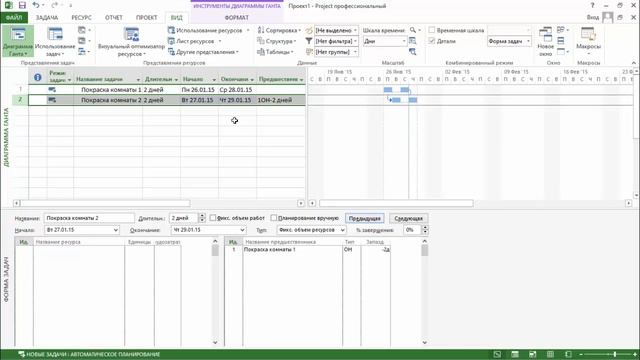This screenshot has height=360, width=640.
Task: Switch to the ОТЧЕТ ribbon tab
Action: click(x=113, y=18)
